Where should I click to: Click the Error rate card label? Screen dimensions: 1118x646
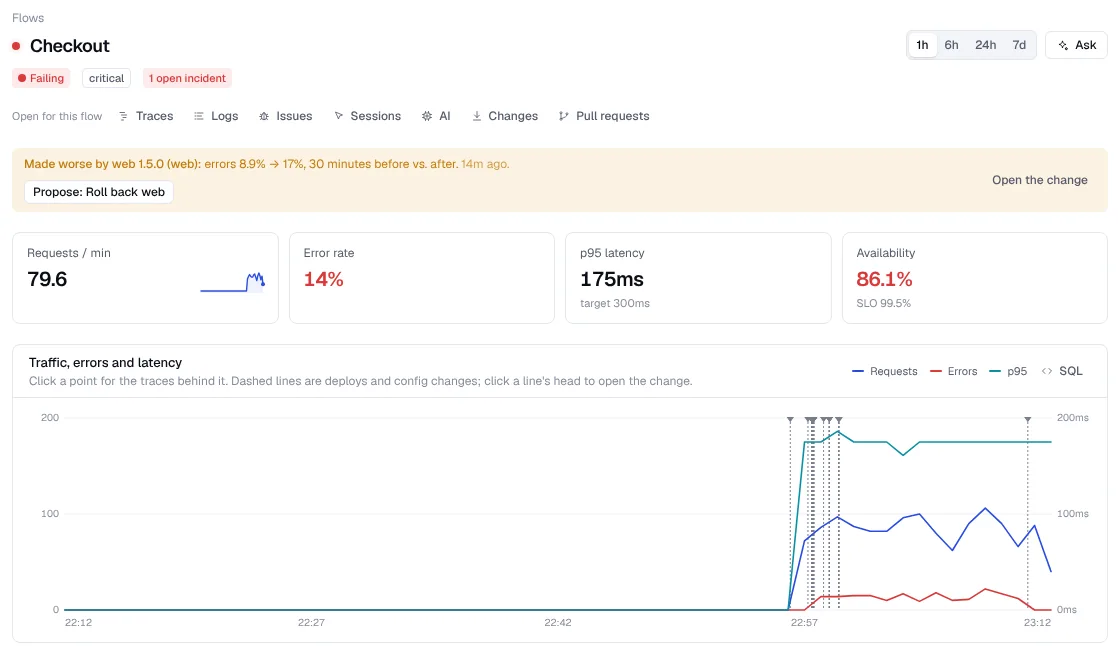(329, 253)
